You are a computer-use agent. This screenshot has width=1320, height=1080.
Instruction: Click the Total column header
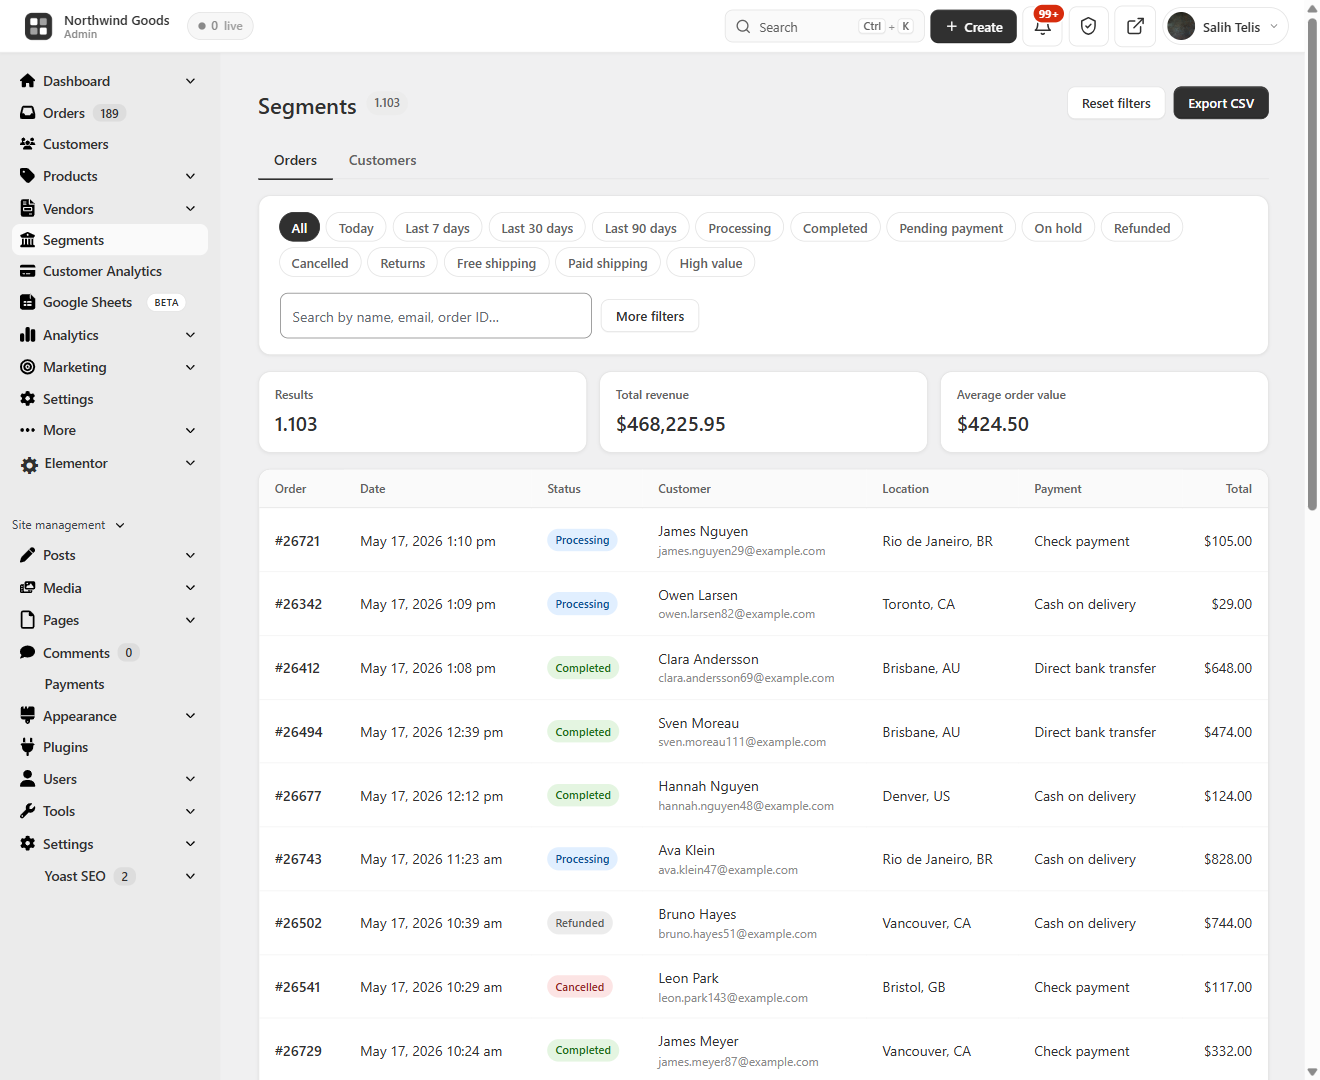[1238, 489]
